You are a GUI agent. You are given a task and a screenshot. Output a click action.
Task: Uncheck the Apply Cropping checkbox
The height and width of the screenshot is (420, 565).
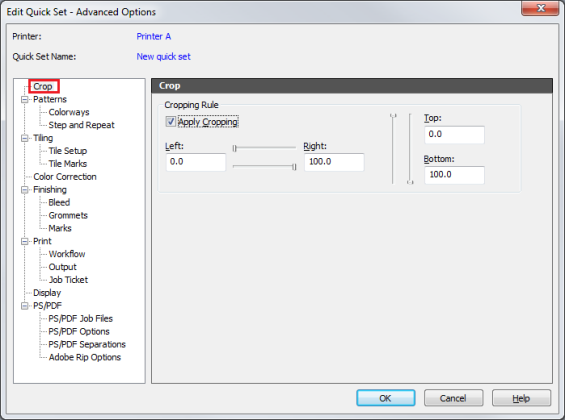click(171, 122)
